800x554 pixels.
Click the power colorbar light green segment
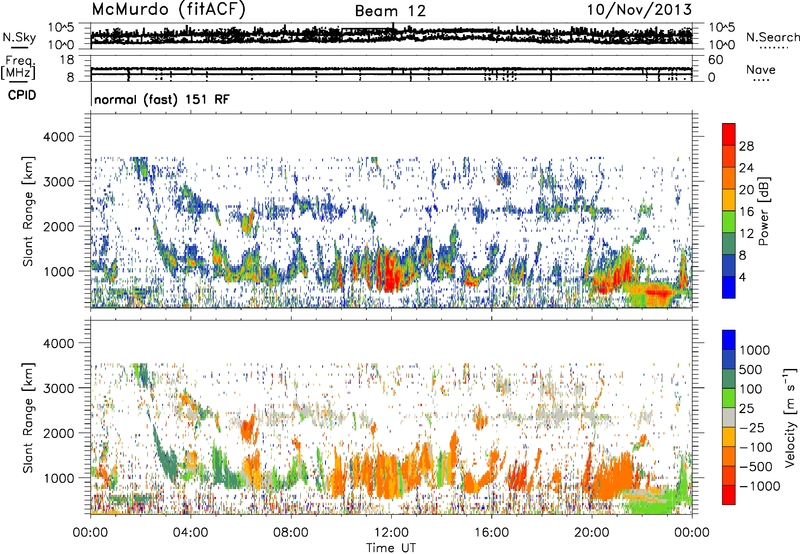coord(729,222)
